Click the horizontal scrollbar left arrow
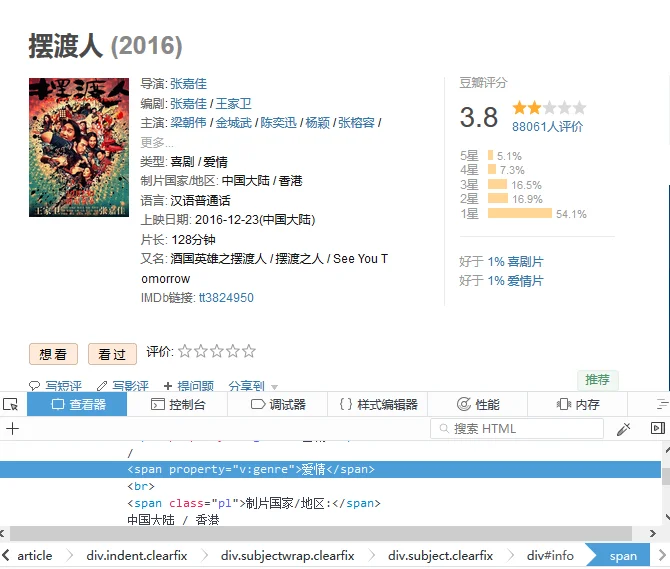The image size is (670, 569). pos(3,533)
